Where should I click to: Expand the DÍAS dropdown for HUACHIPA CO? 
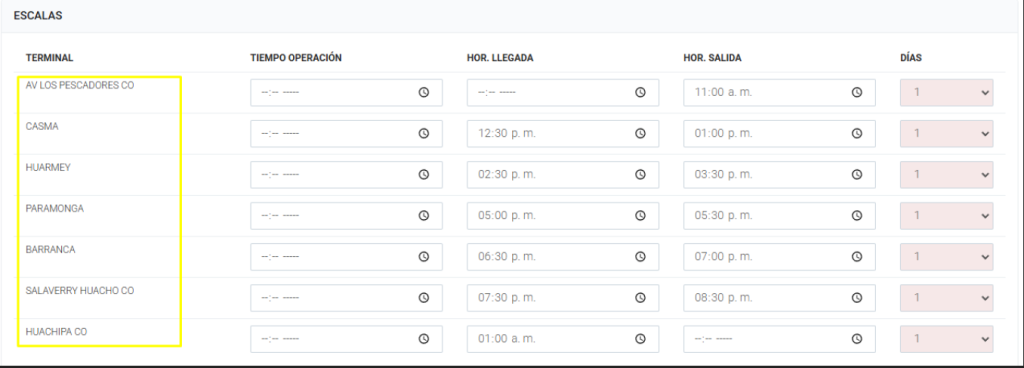pos(947,339)
